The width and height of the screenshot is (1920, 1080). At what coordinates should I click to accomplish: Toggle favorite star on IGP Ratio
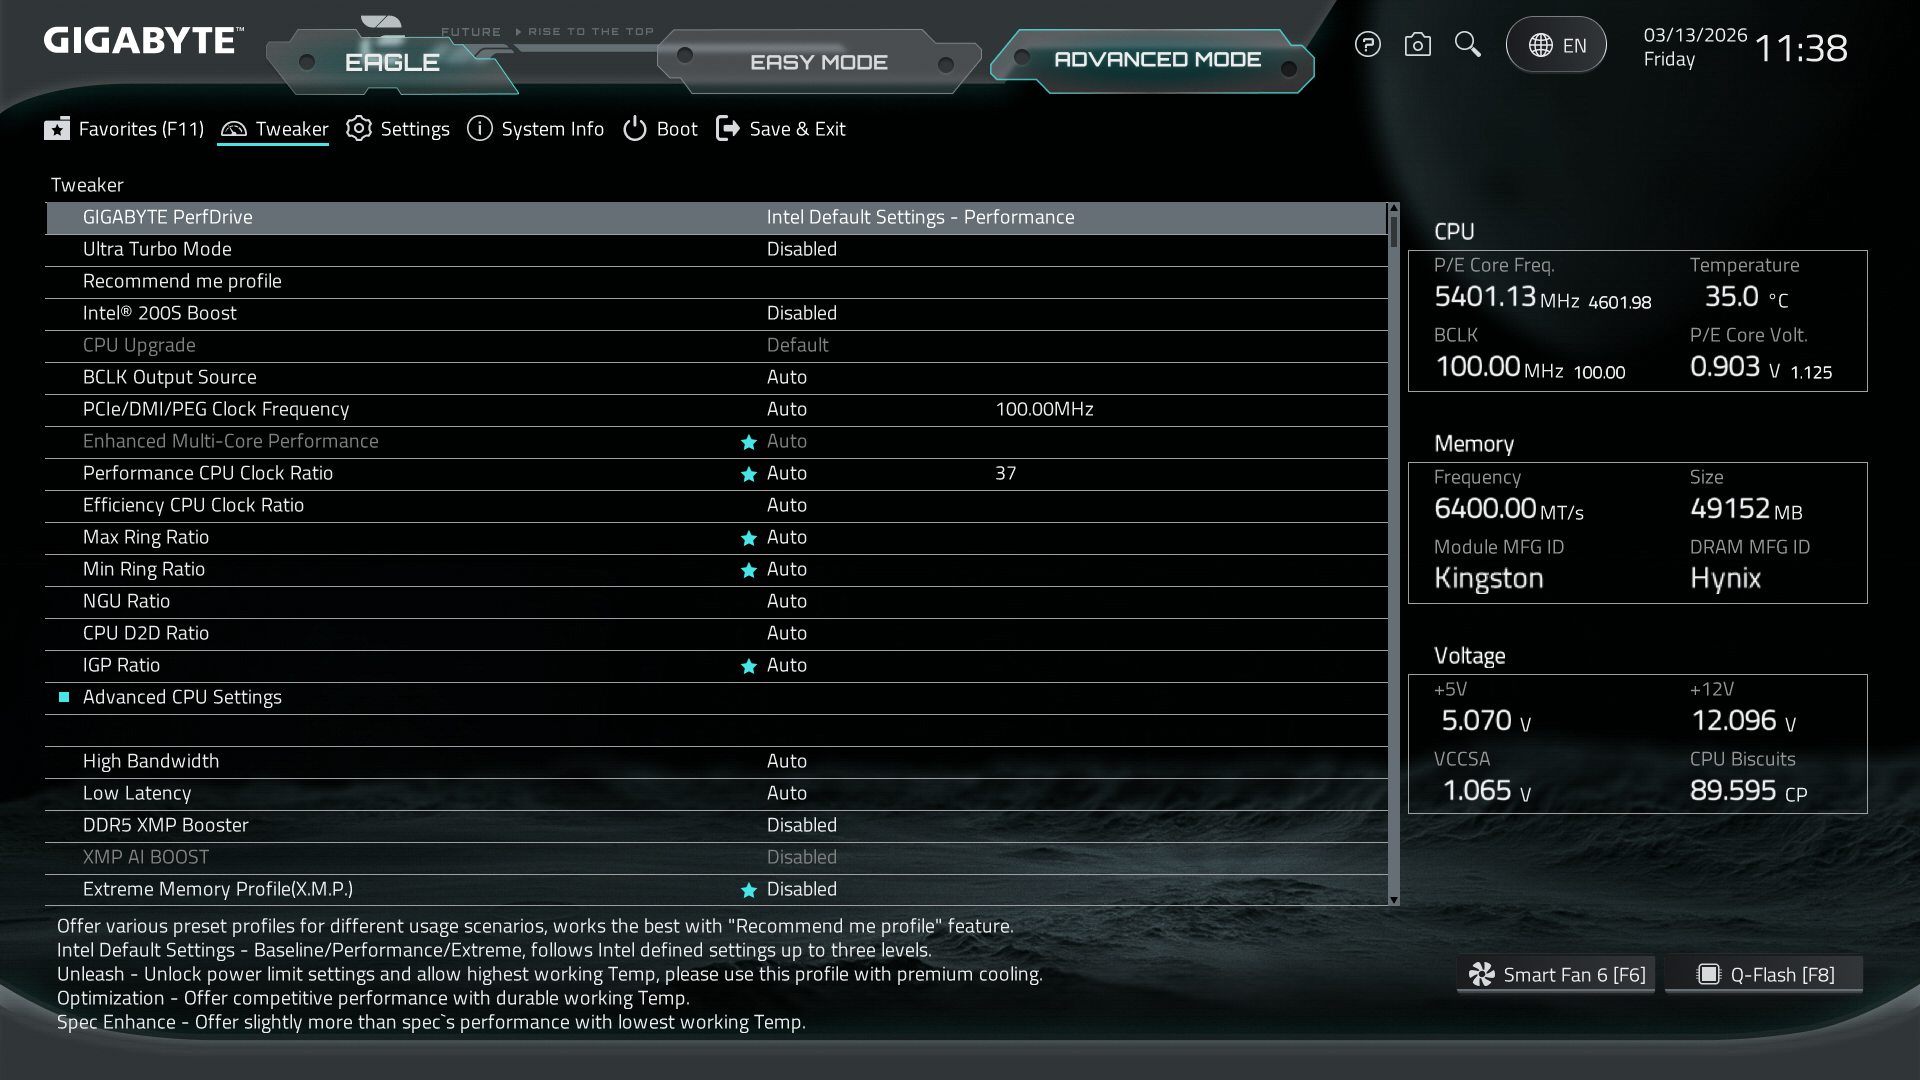pos(748,666)
